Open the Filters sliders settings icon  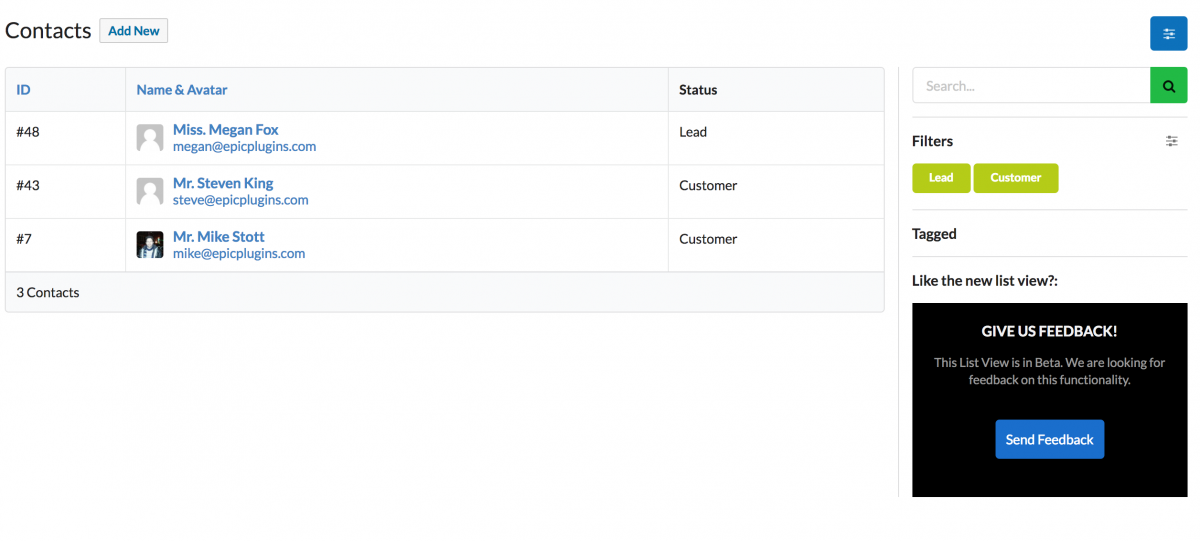pos(1172,141)
